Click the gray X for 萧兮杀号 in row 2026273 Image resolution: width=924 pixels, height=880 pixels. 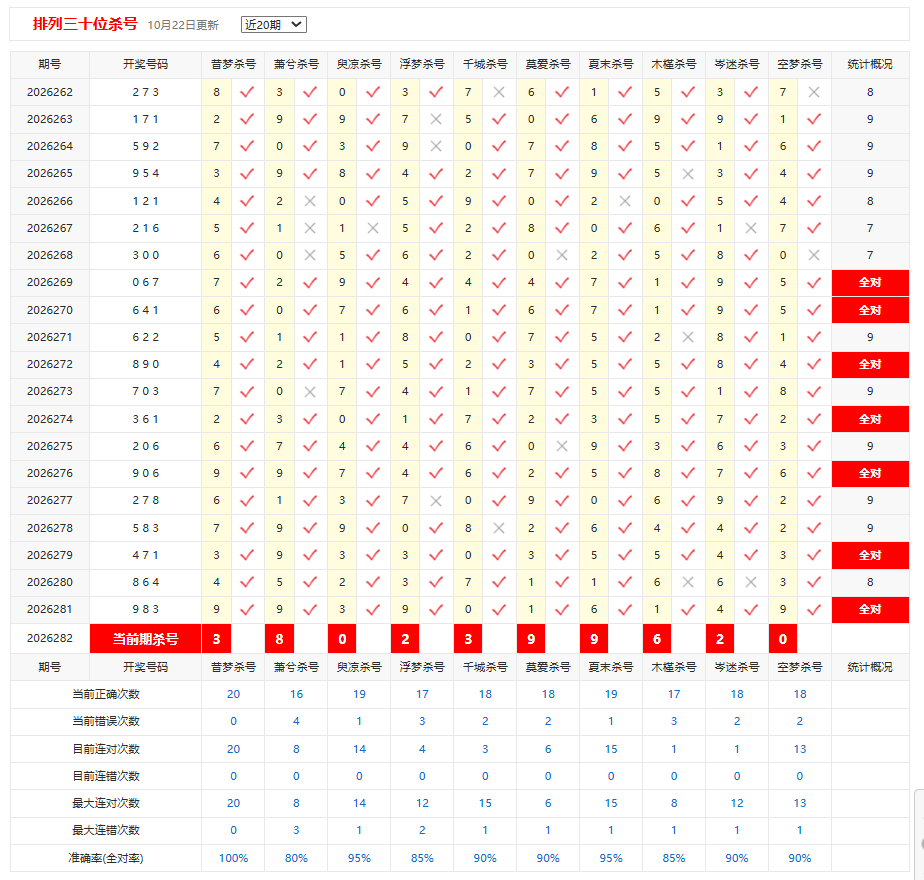pos(310,391)
